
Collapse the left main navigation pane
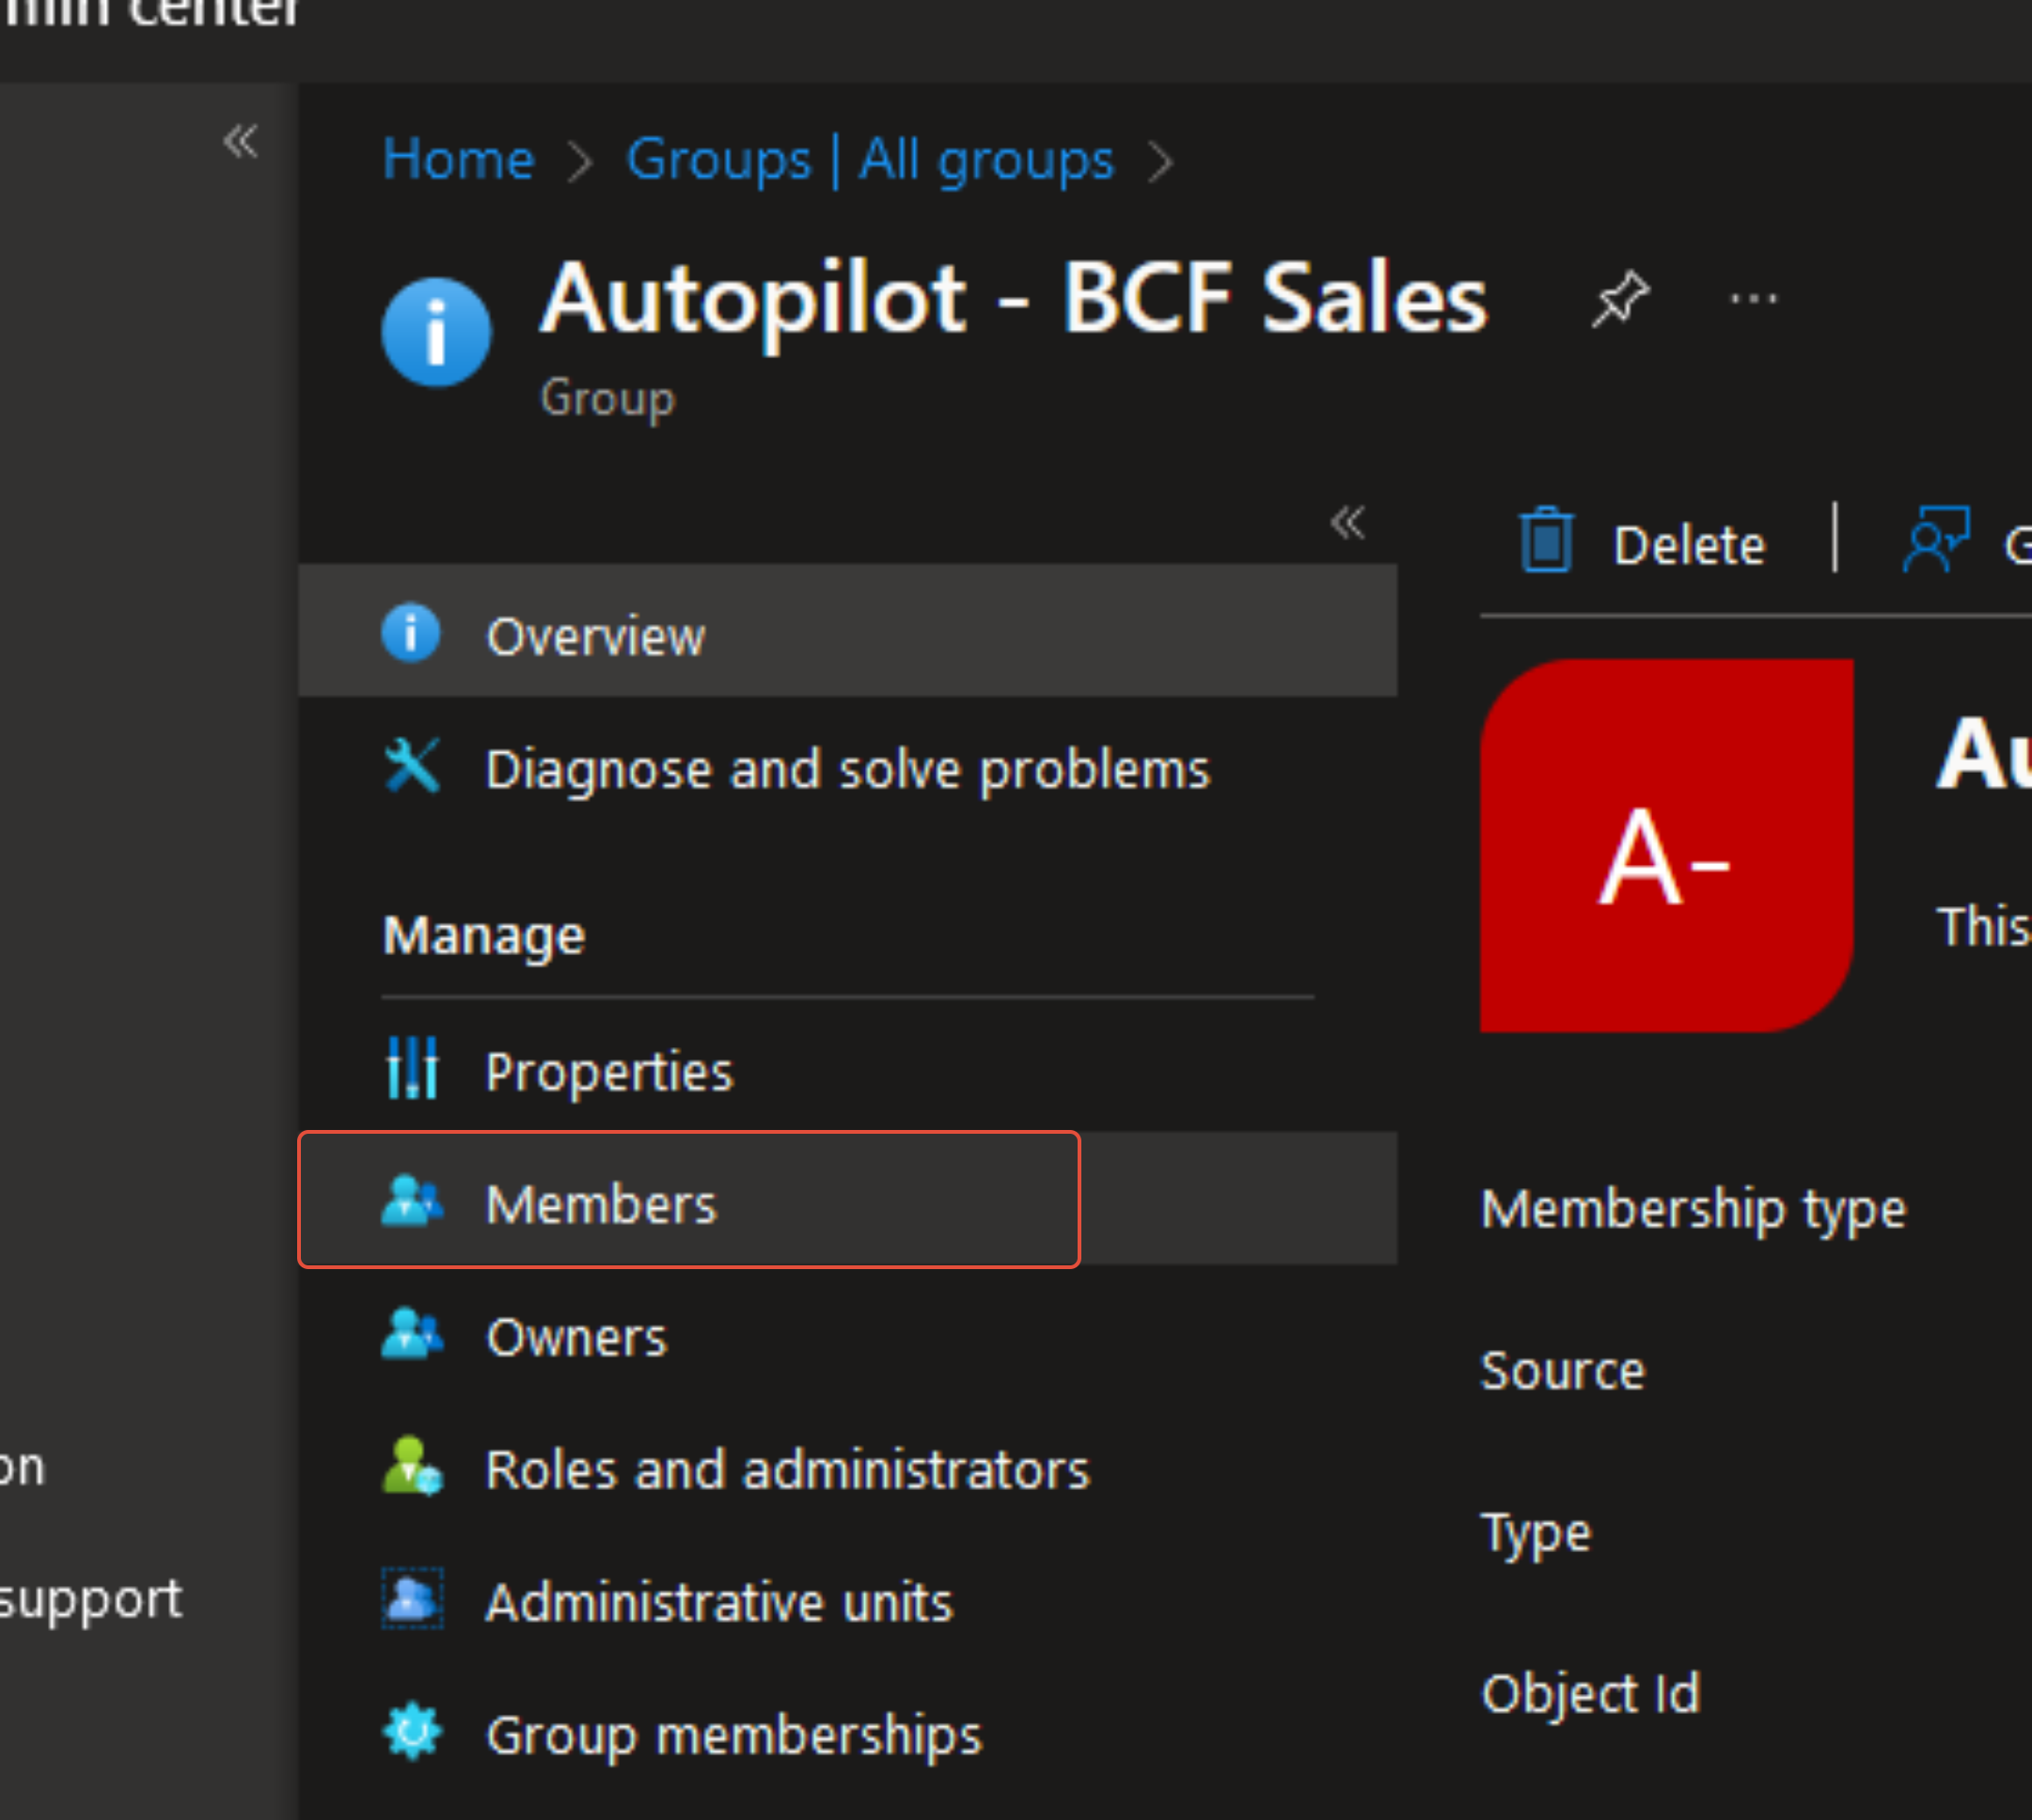point(240,141)
